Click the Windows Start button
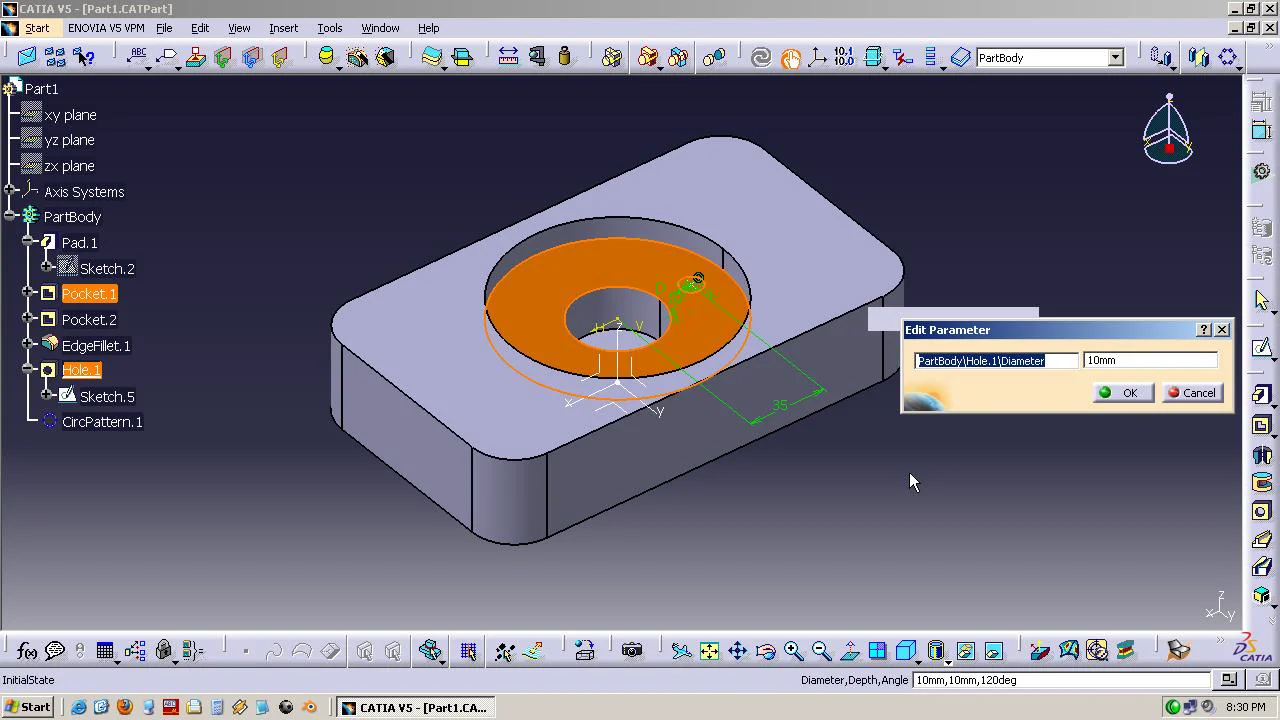Image resolution: width=1280 pixels, height=720 pixels. (x=27, y=707)
